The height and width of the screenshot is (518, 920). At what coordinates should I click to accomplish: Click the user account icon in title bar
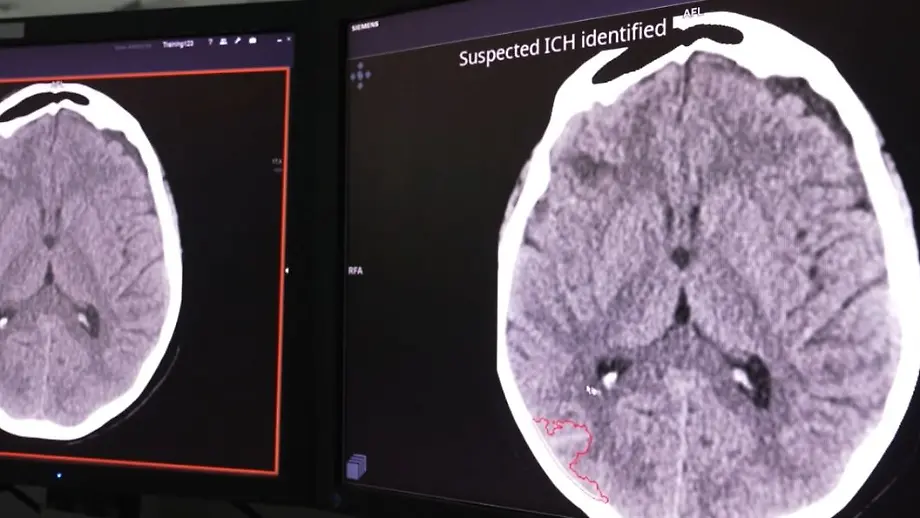pyautogui.click(x=223, y=41)
